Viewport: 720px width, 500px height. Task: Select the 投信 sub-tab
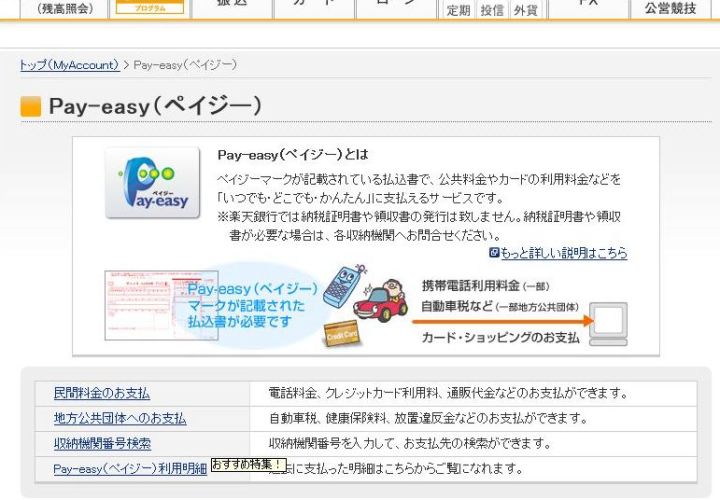492,10
